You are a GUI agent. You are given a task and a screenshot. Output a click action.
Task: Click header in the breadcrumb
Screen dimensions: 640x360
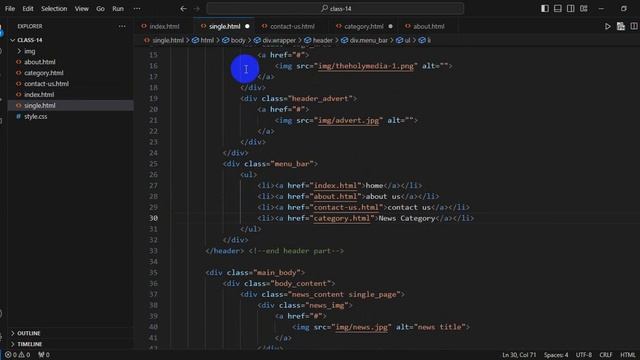tap(322, 40)
